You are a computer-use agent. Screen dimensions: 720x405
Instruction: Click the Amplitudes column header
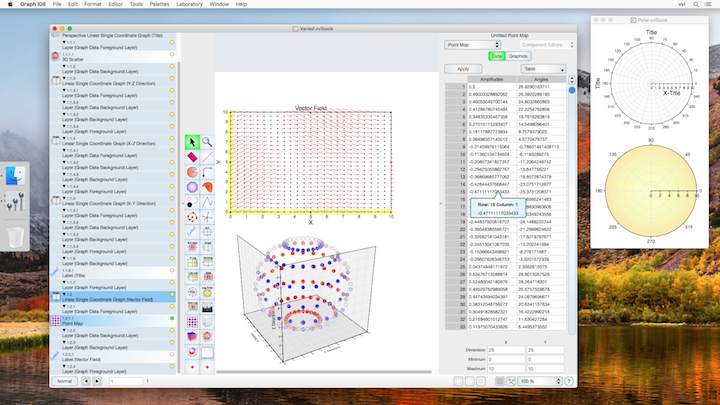coord(492,79)
